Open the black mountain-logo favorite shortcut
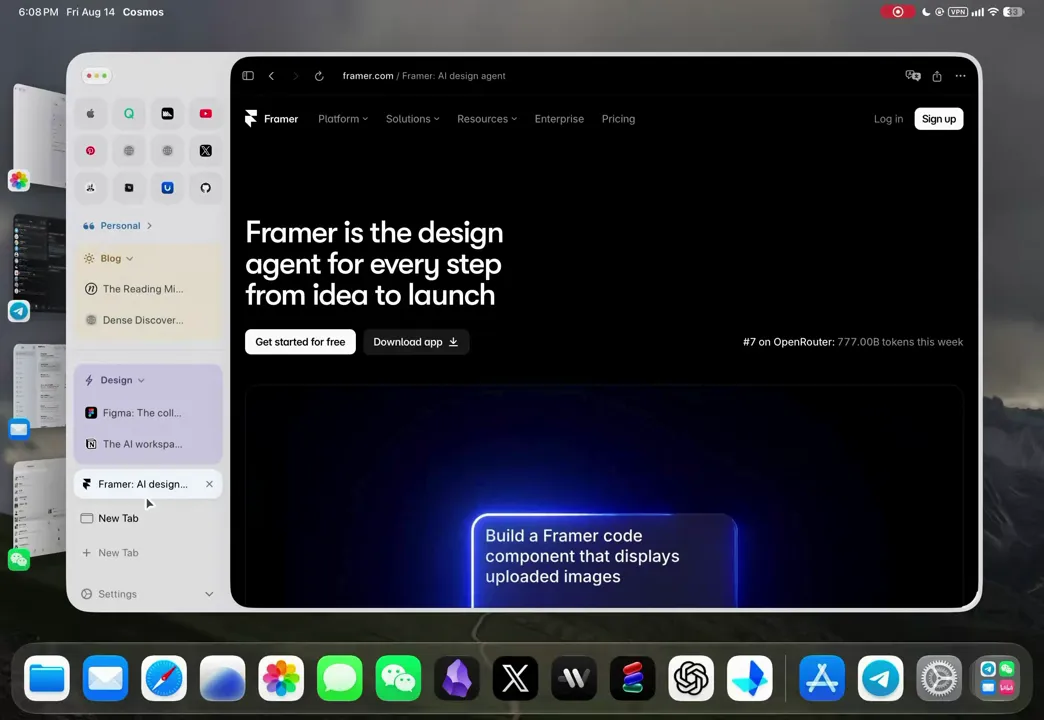The image size is (1044, 720). [x=167, y=114]
